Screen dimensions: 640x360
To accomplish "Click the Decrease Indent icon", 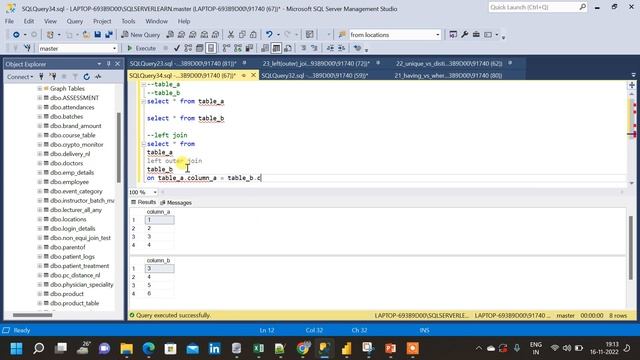I will (x=330, y=48).
